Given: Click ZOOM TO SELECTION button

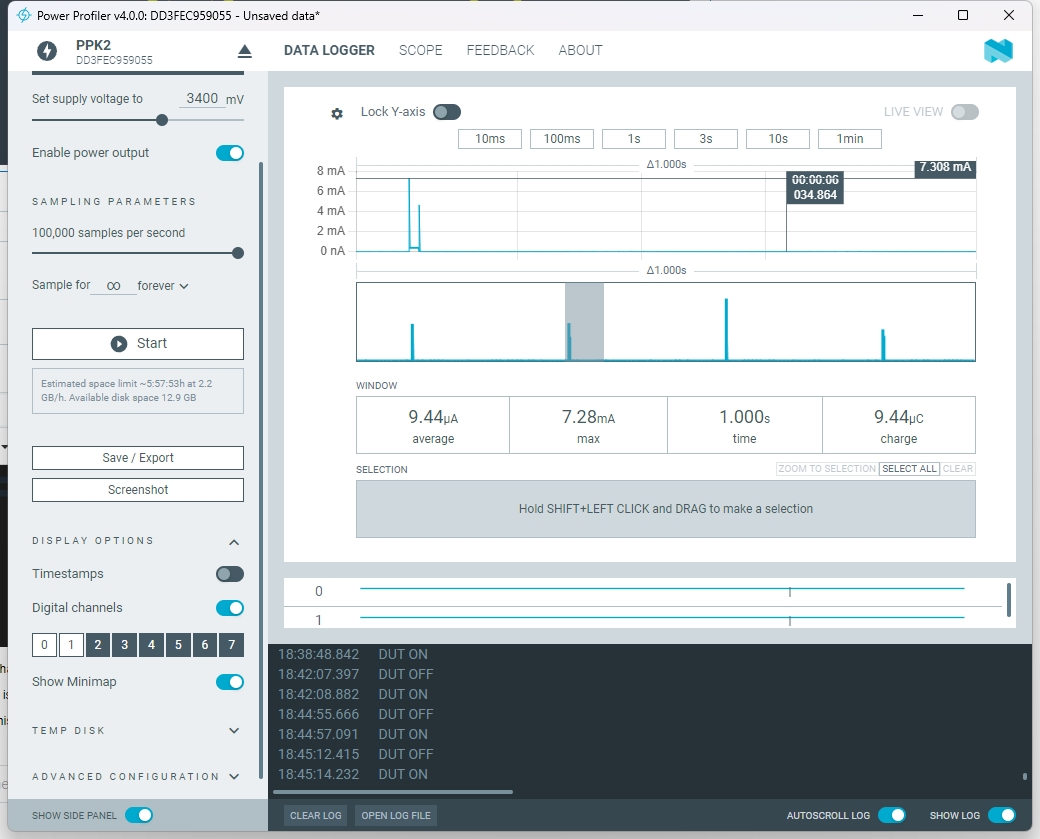Looking at the screenshot, I should coord(827,469).
